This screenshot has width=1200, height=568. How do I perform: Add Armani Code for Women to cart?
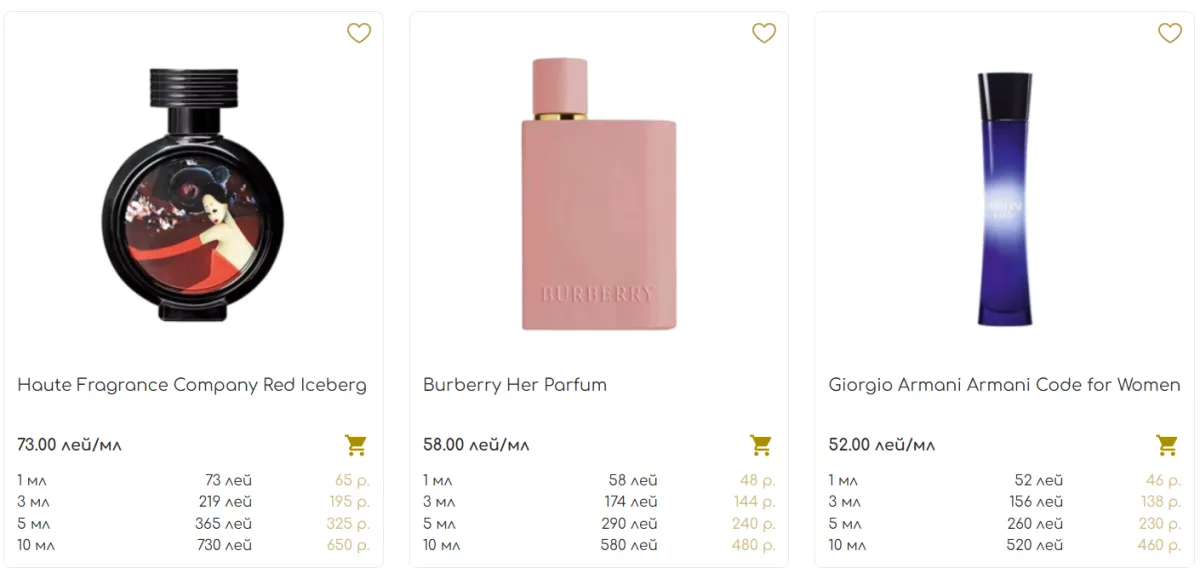pyautogui.click(x=1167, y=444)
